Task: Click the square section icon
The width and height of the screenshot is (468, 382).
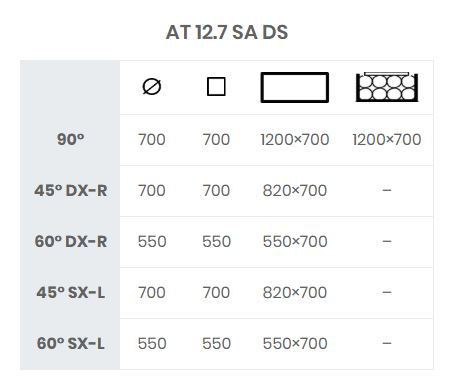Action: (216, 87)
